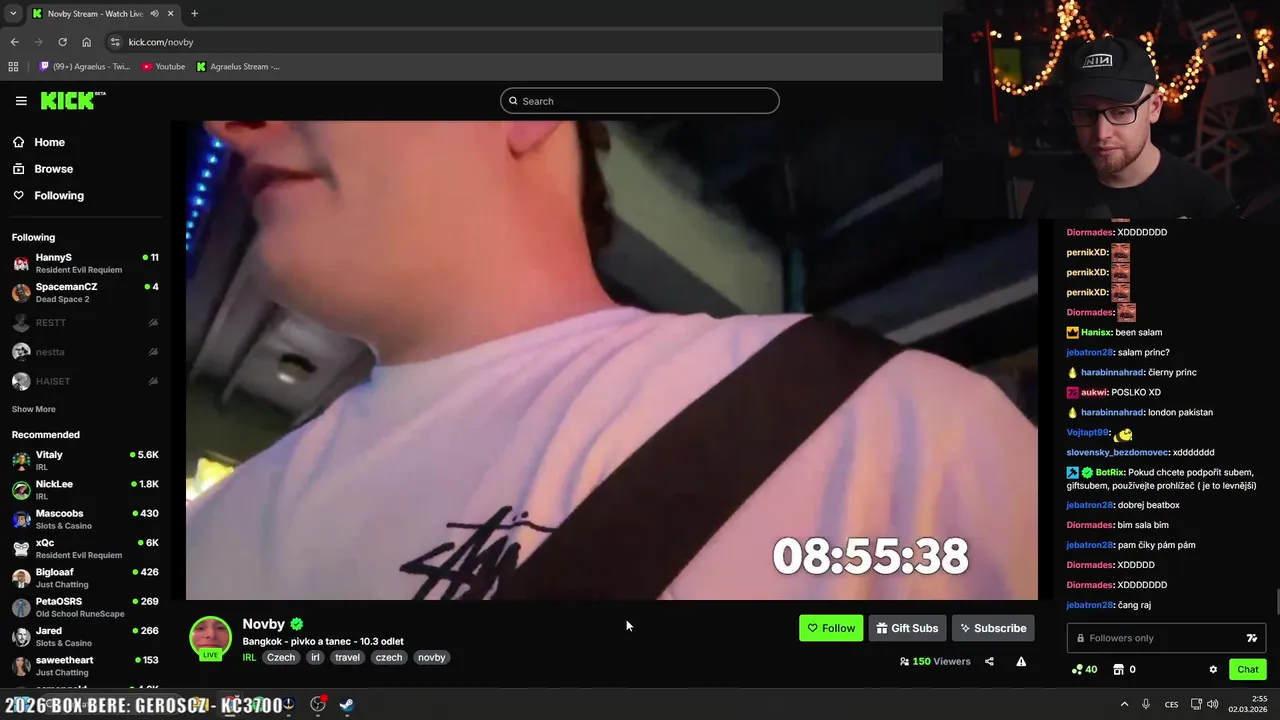Open offline nestta channel
Screen dimensions: 1280x720
point(85,352)
